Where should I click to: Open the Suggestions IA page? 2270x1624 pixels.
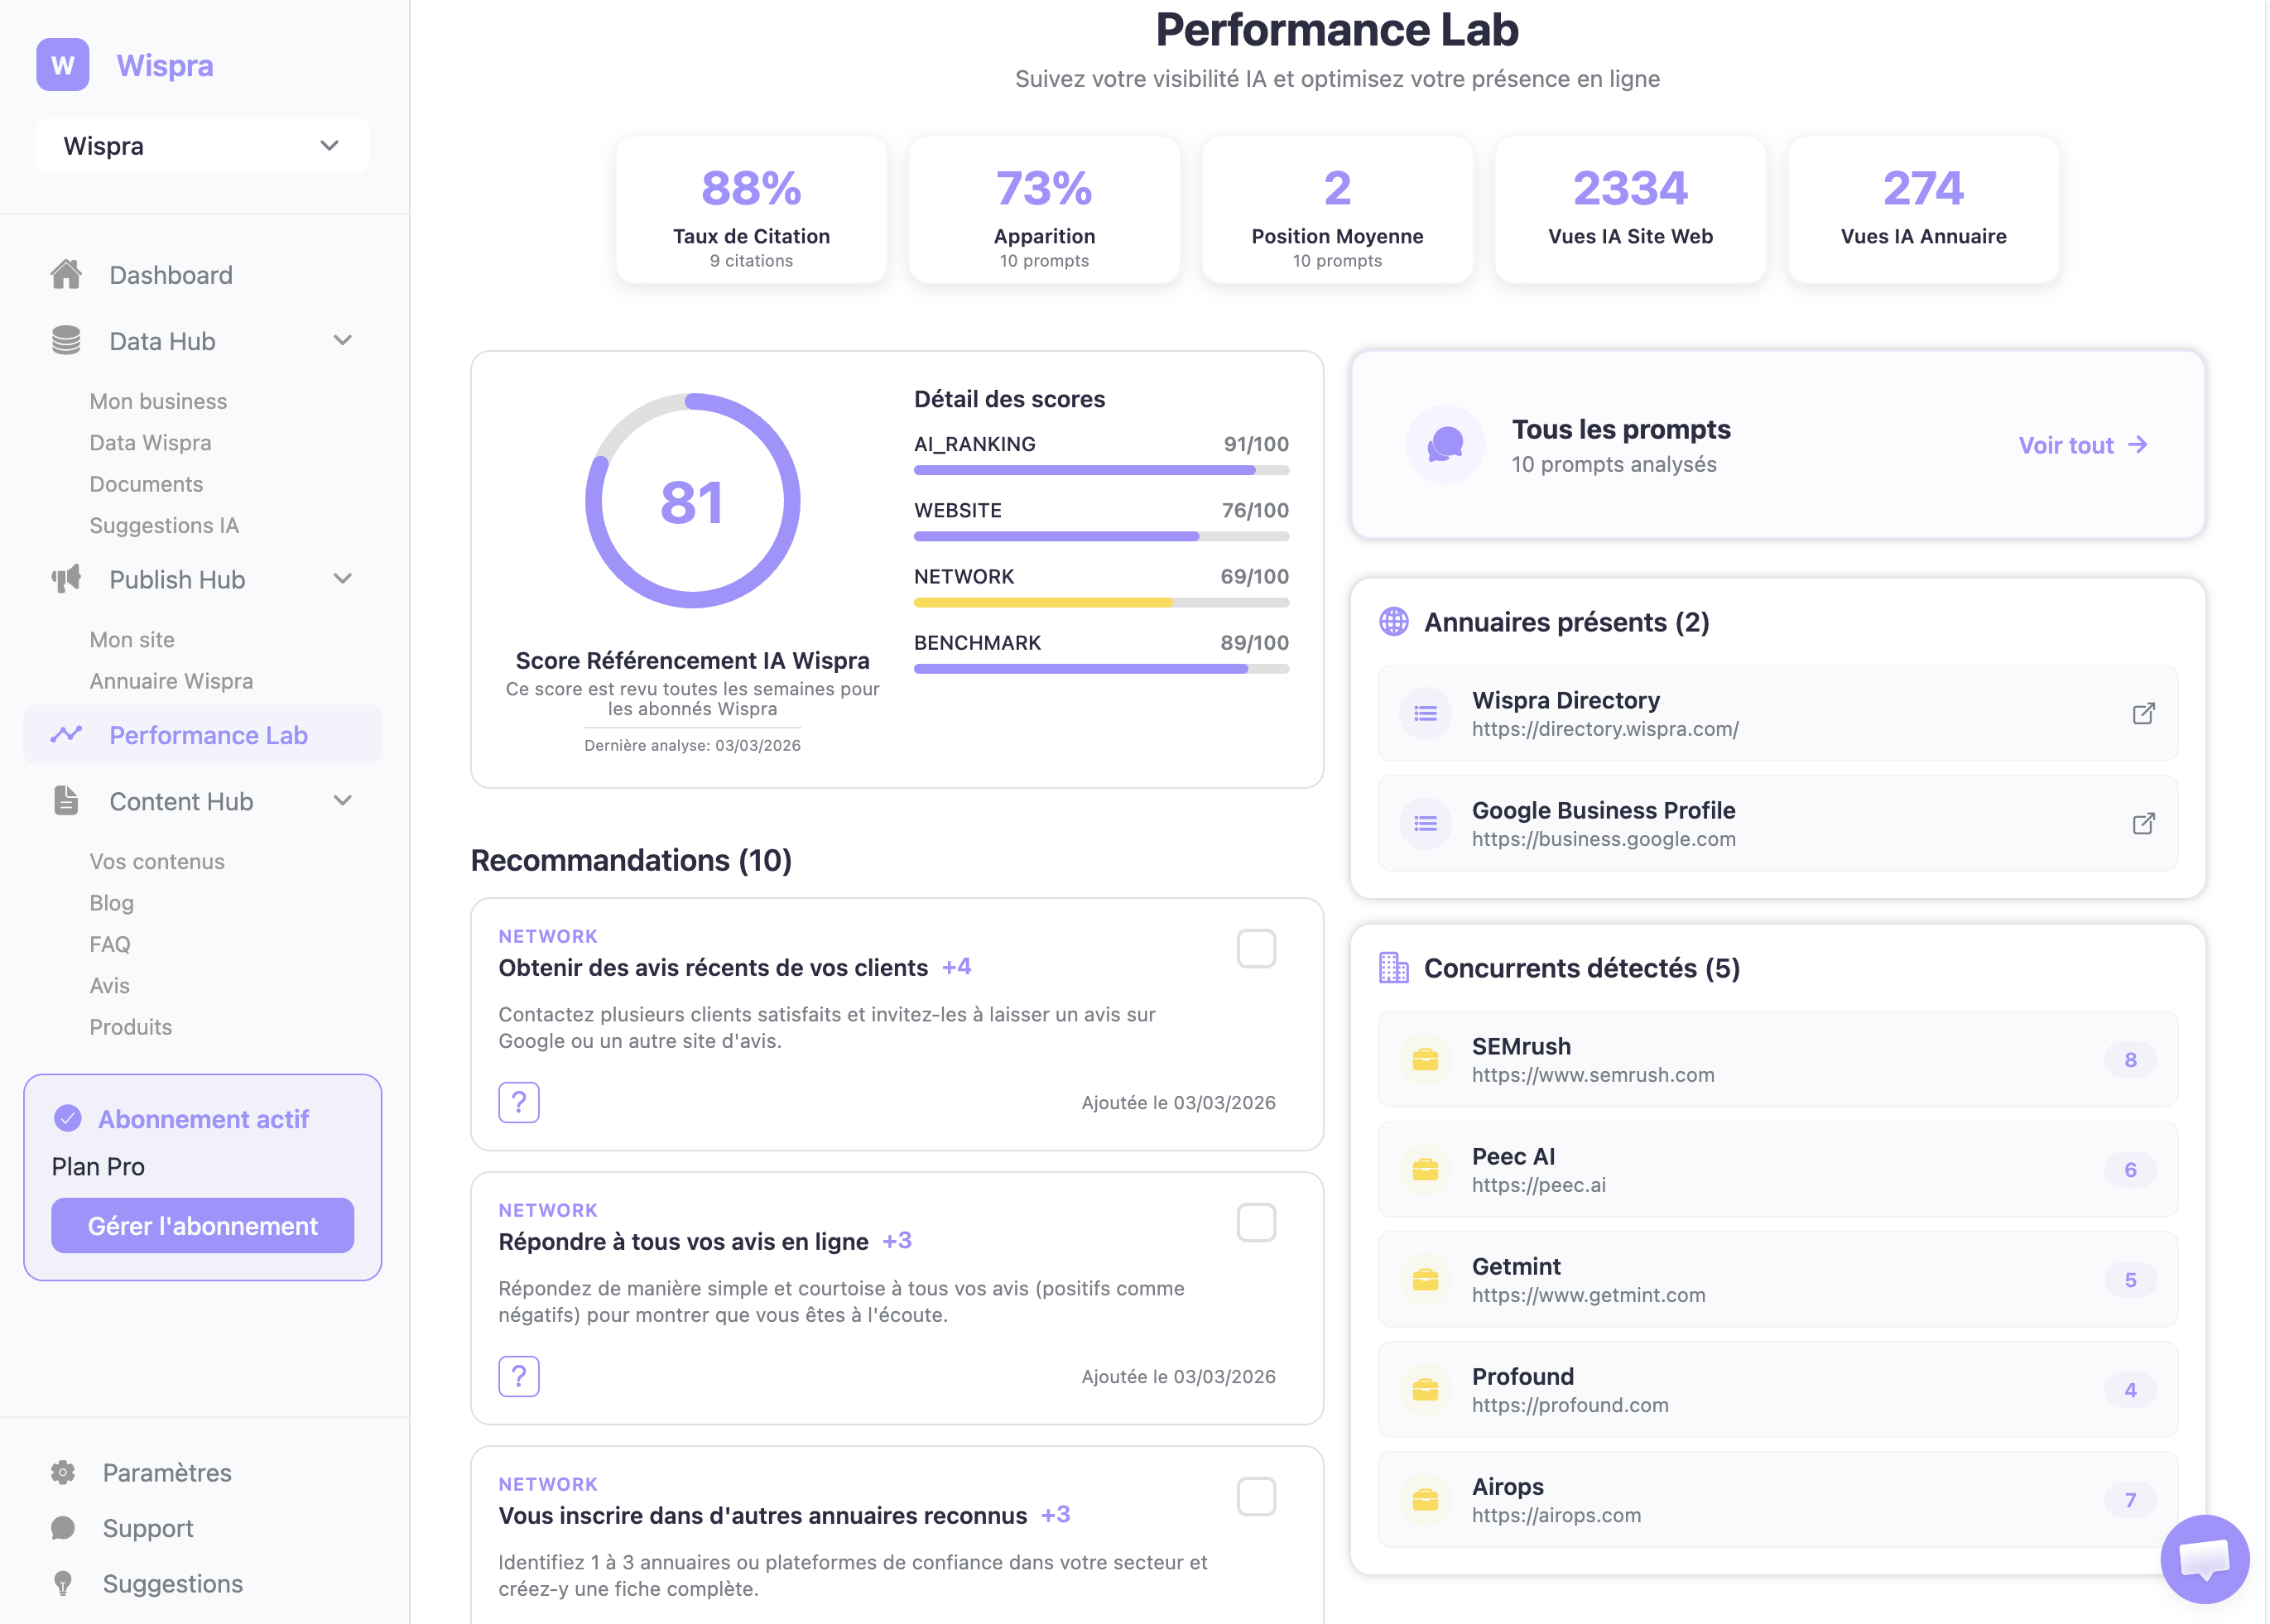(164, 525)
